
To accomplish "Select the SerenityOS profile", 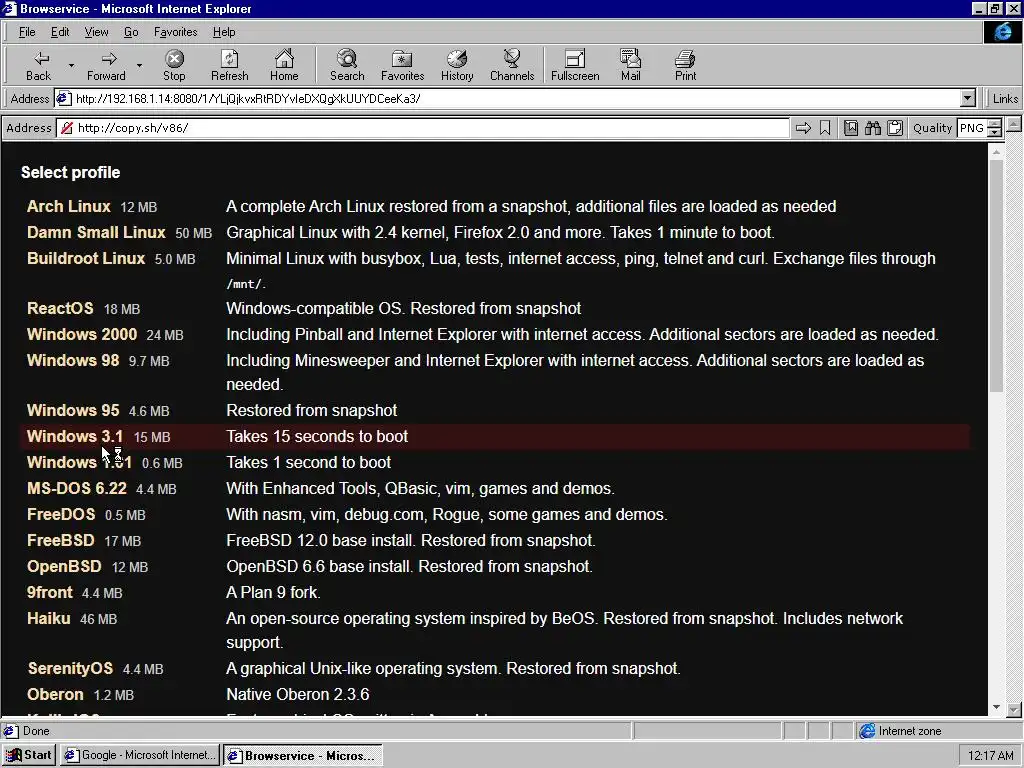I will tap(70, 669).
